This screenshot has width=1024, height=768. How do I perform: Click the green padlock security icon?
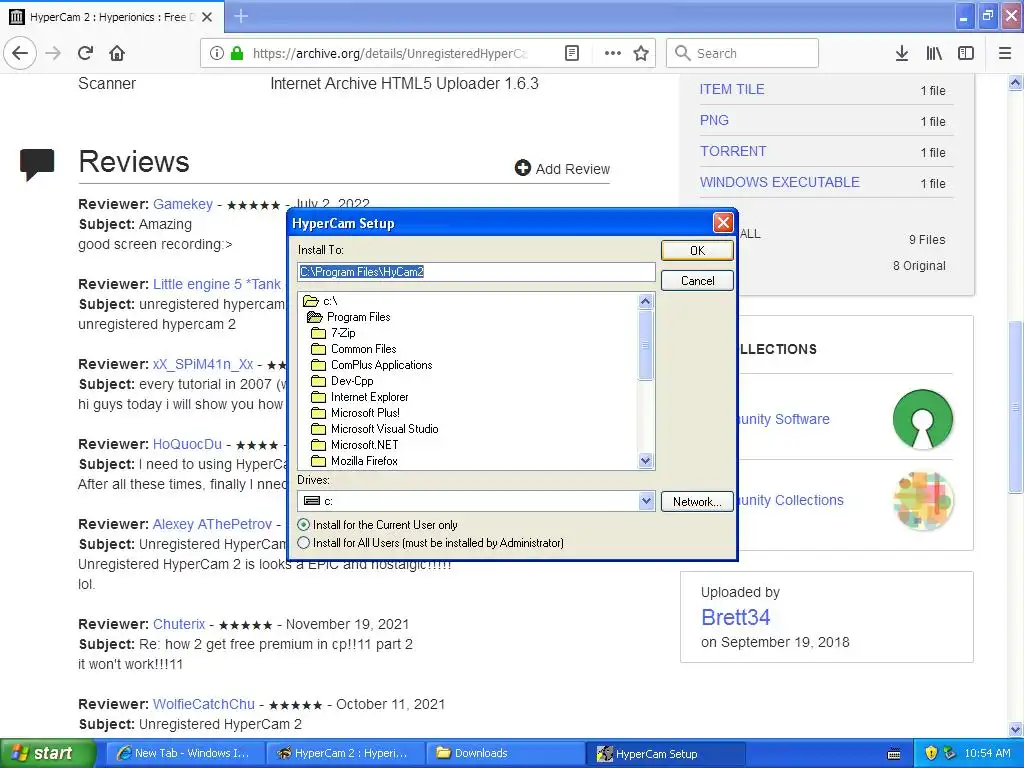point(237,54)
